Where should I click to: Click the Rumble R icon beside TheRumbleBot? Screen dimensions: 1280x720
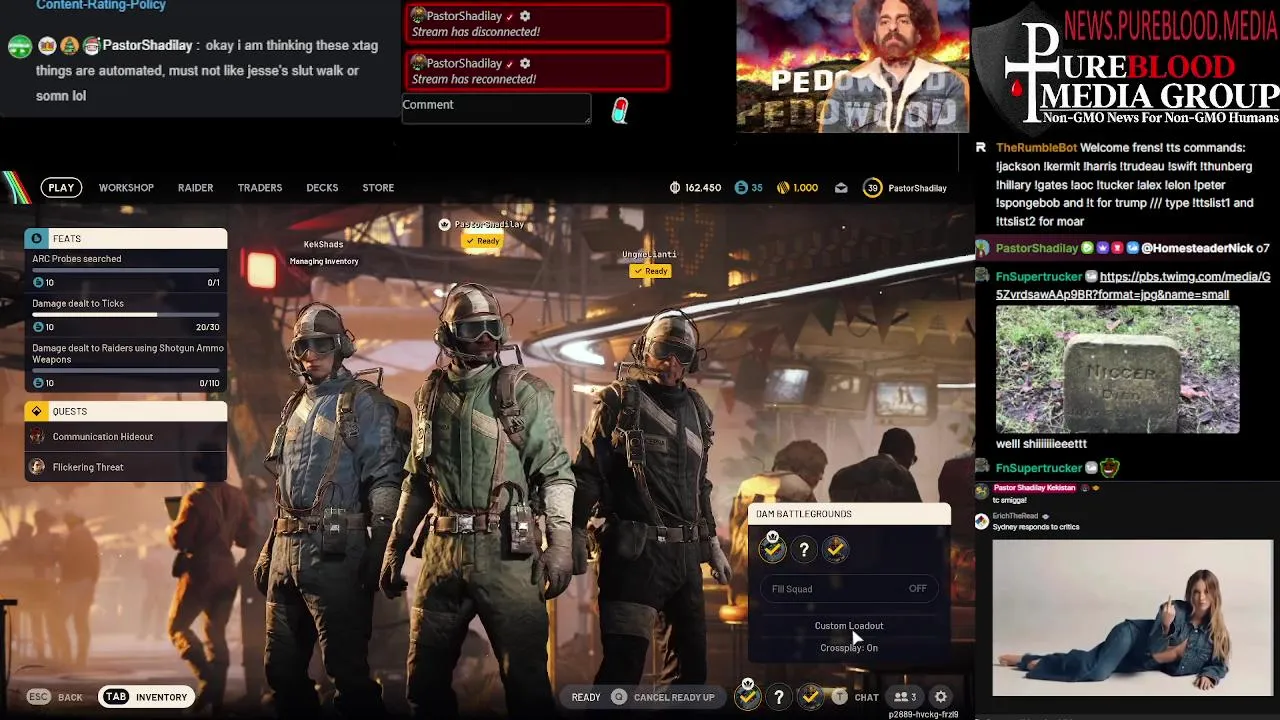coord(981,148)
